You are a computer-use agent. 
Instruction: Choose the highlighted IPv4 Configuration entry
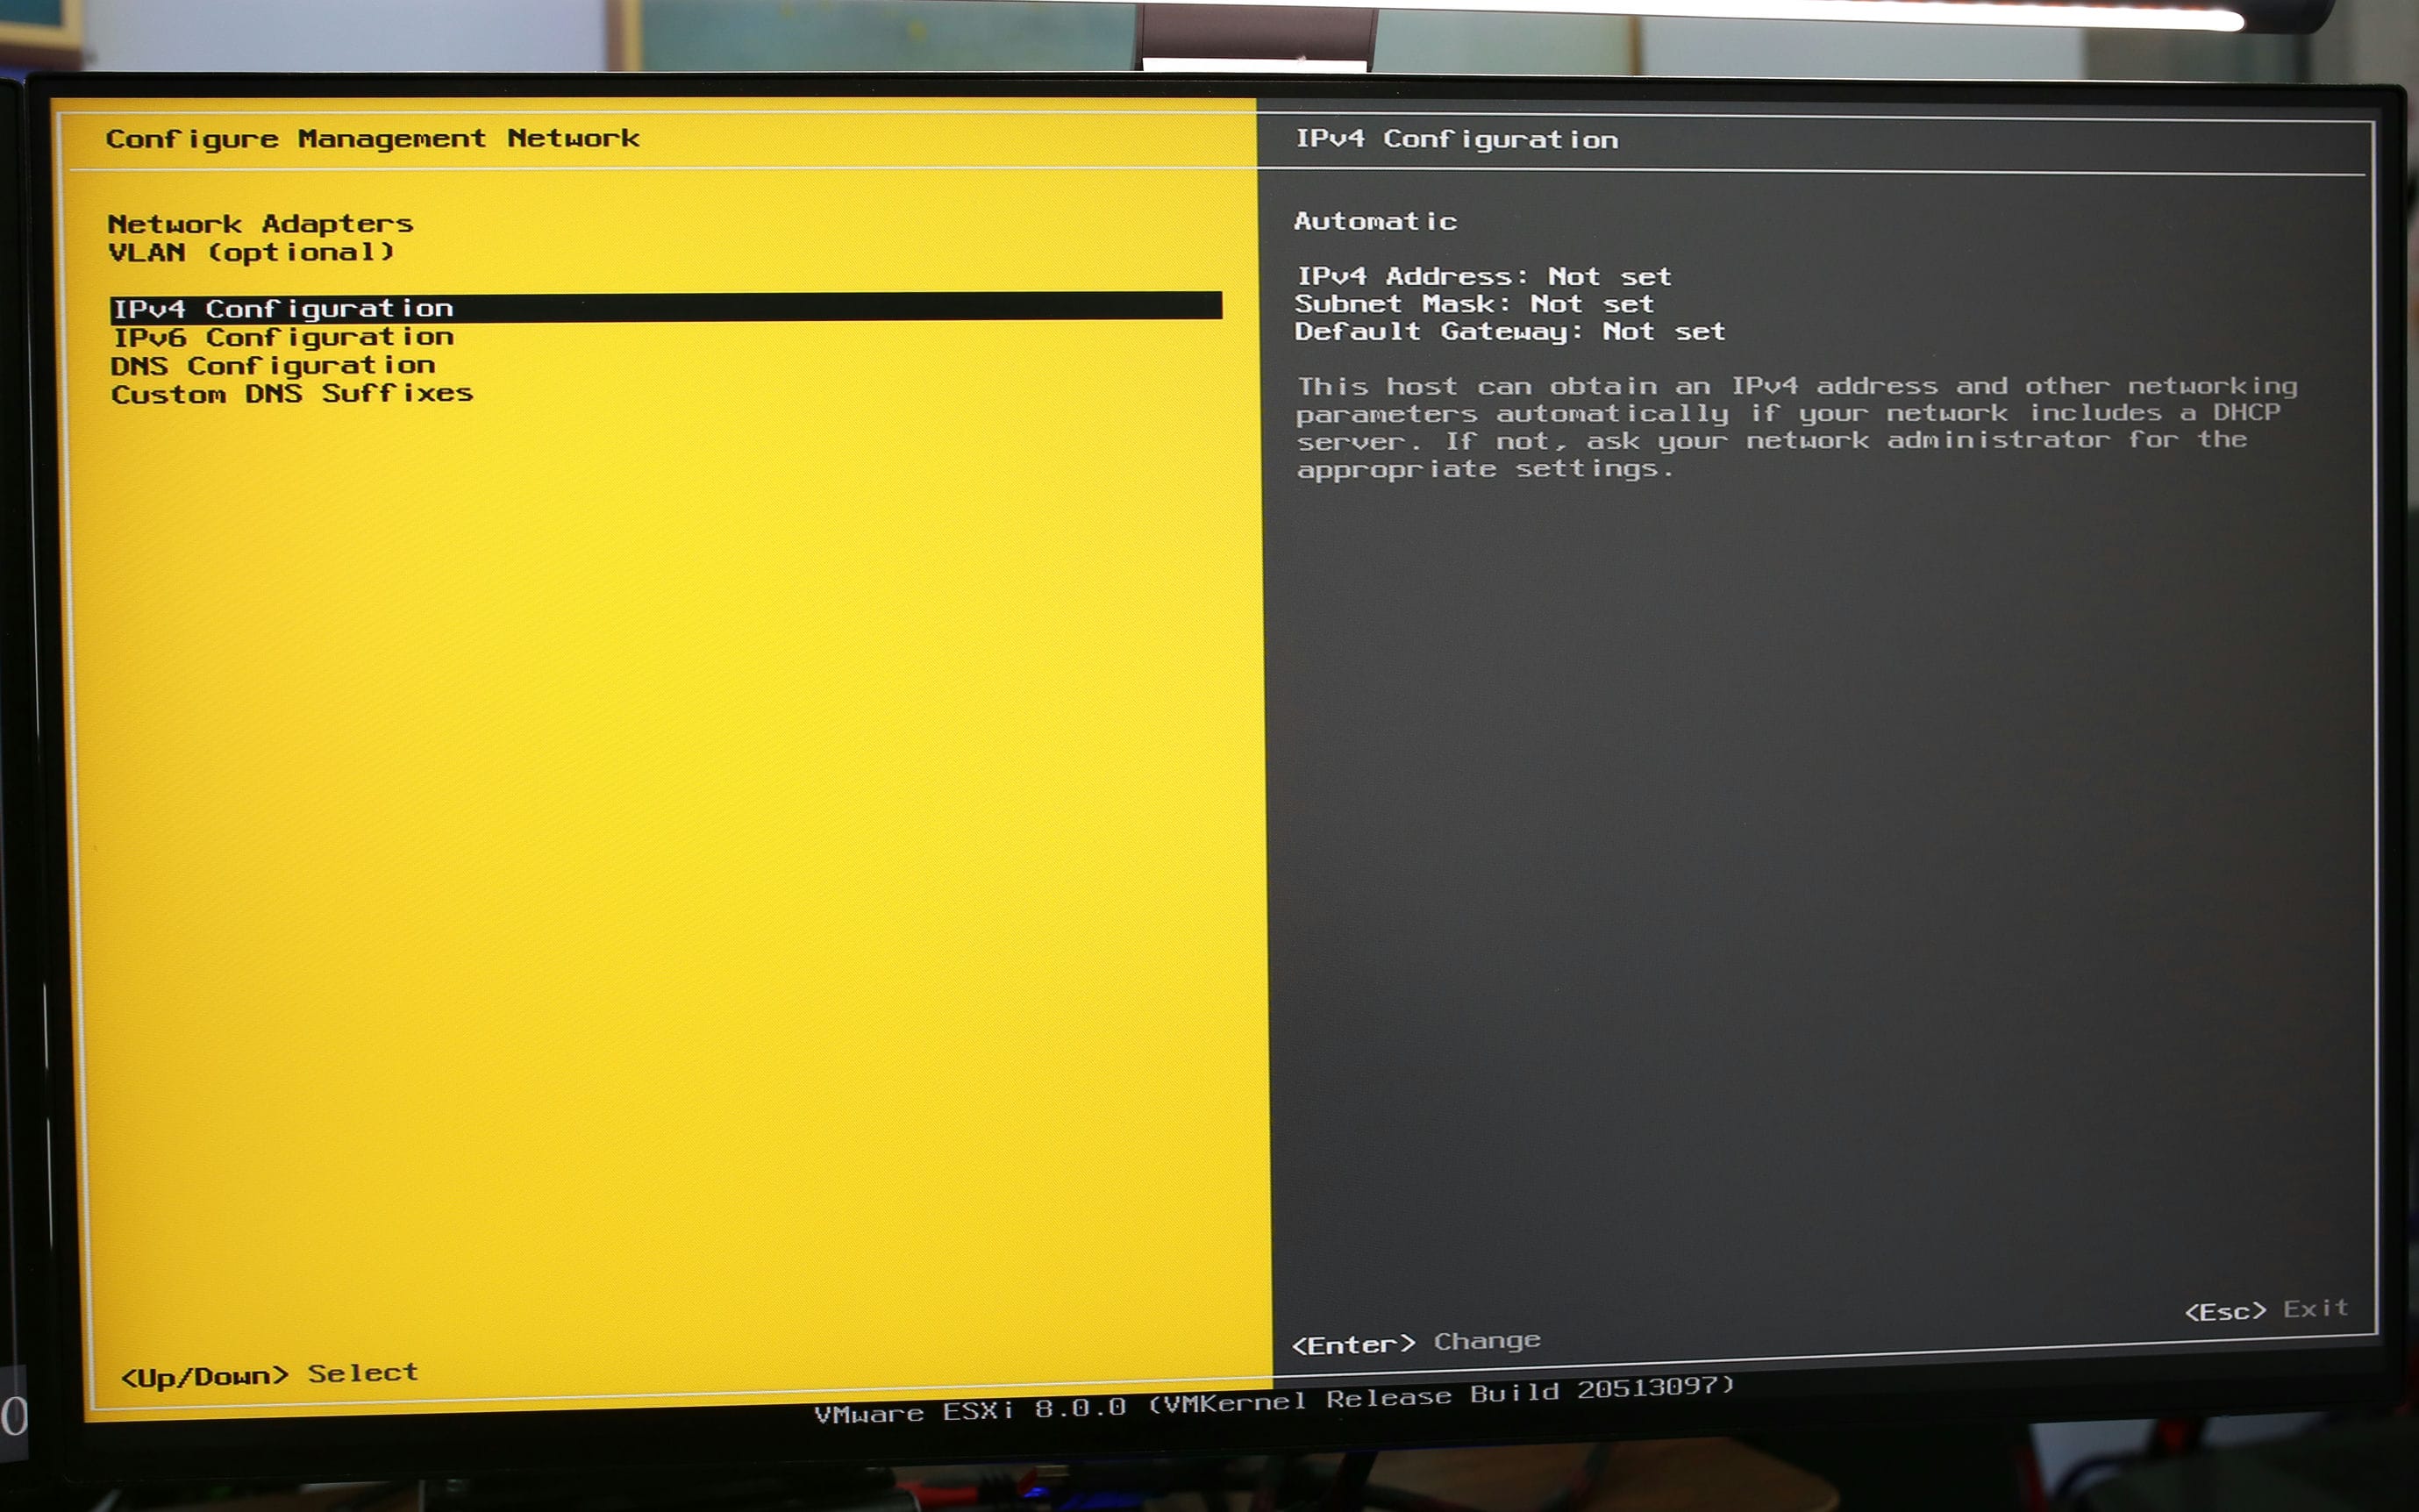[666, 307]
